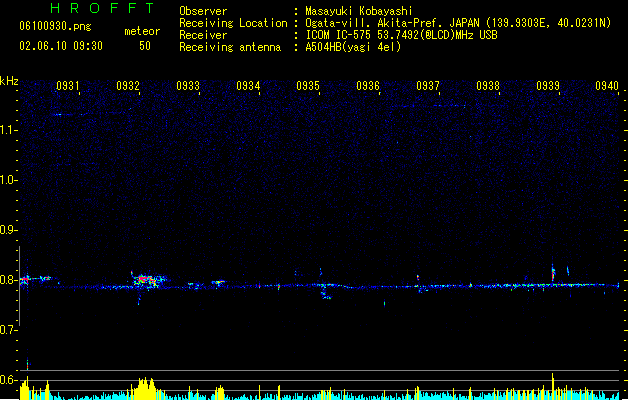Screen dimensions: 629x400
Task: Click the 1.1 kHz axis label
Action: click(9, 130)
